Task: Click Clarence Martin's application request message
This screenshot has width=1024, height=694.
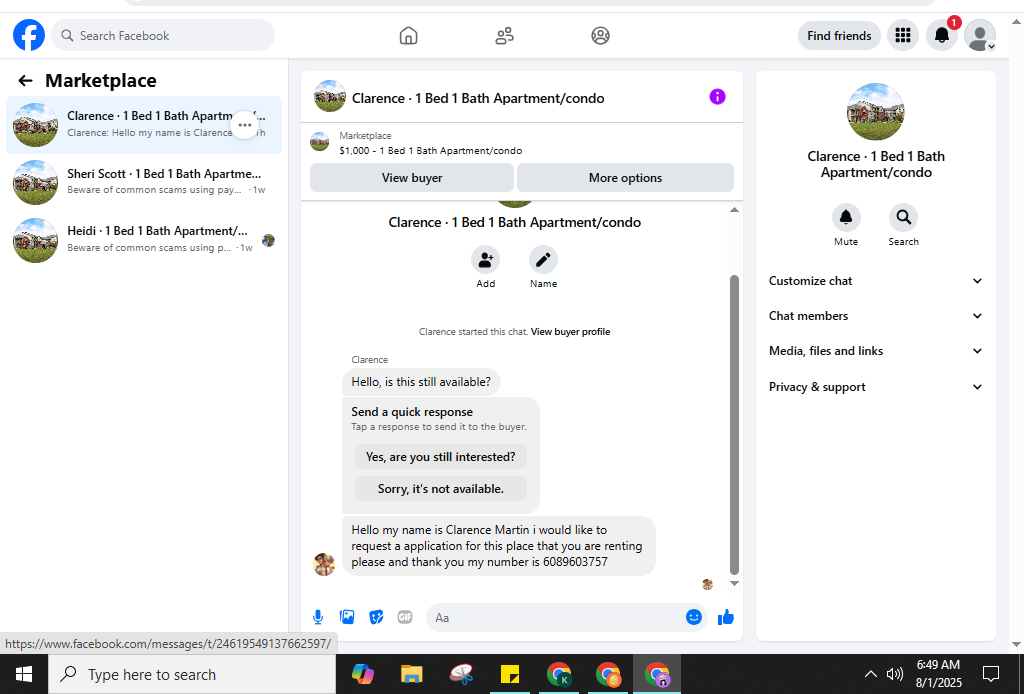Action: point(498,546)
